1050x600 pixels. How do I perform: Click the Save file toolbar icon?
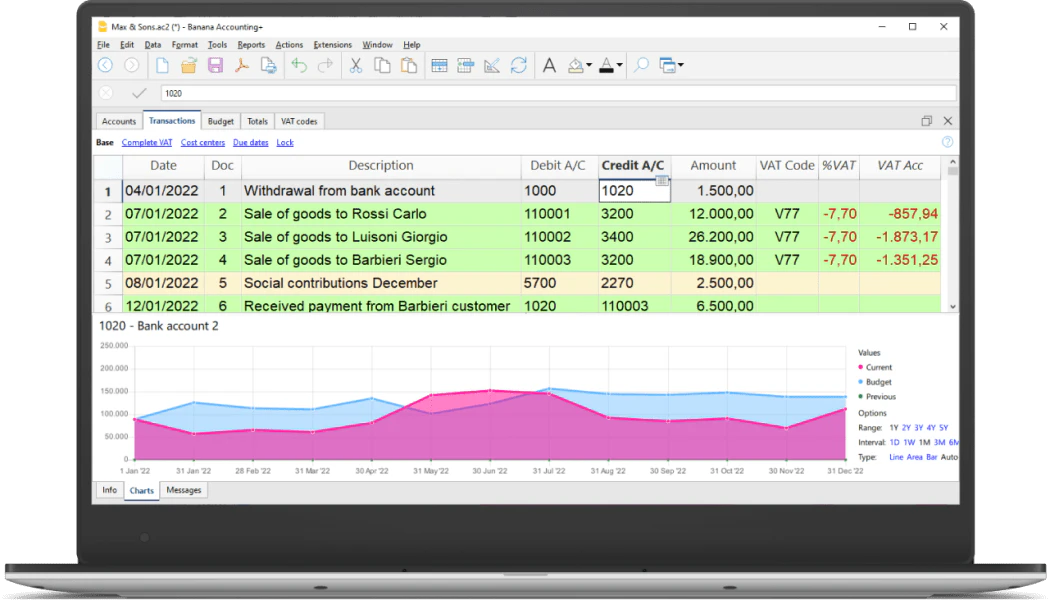216,65
